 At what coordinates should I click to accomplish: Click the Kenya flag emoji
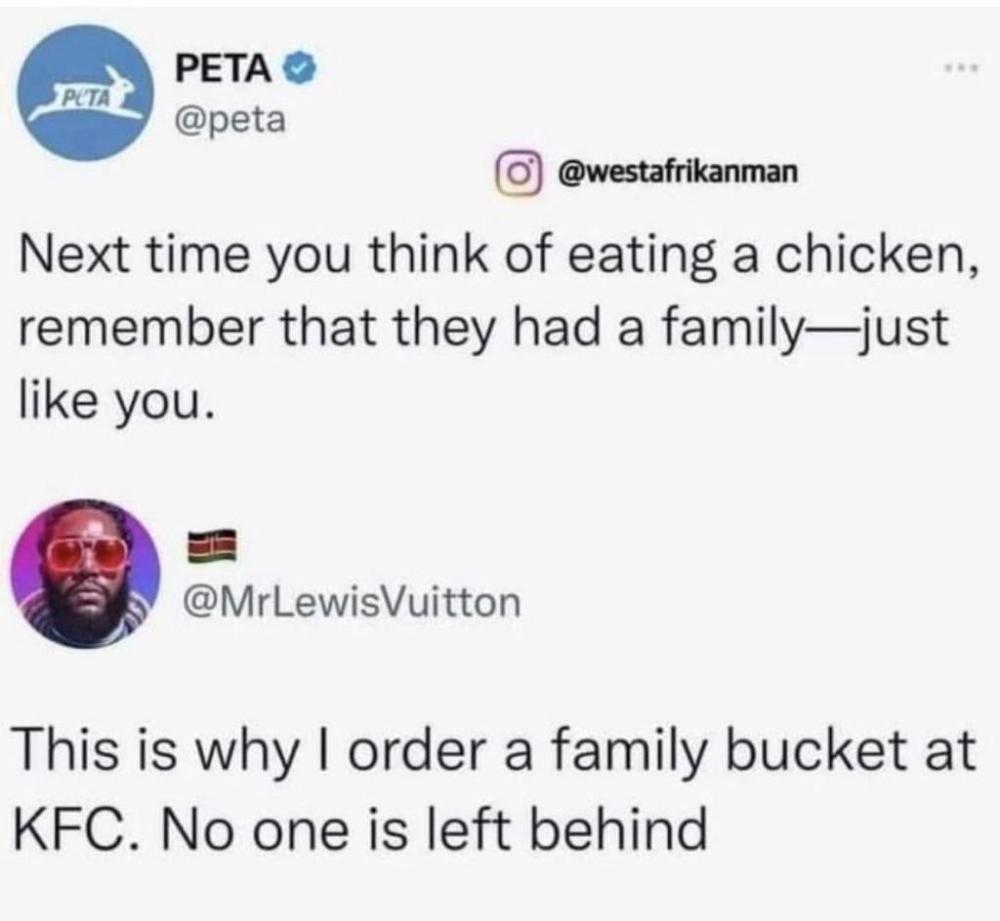(x=212, y=546)
